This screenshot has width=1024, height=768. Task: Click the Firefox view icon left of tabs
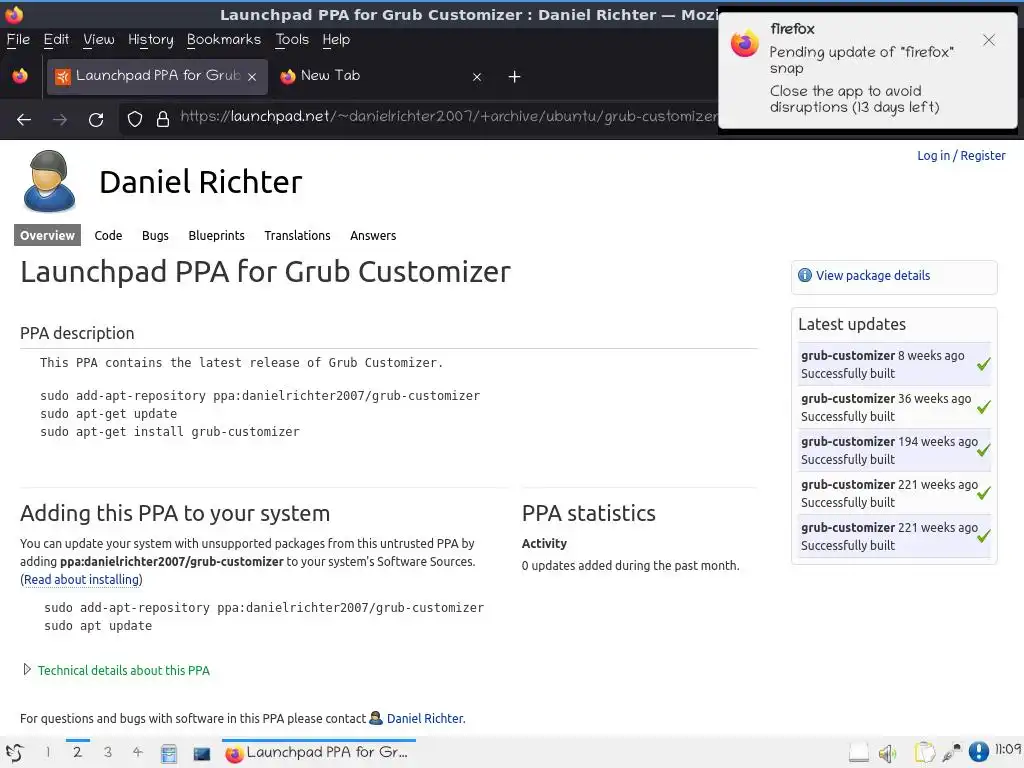pyautogui.click(x=20, y=76)
